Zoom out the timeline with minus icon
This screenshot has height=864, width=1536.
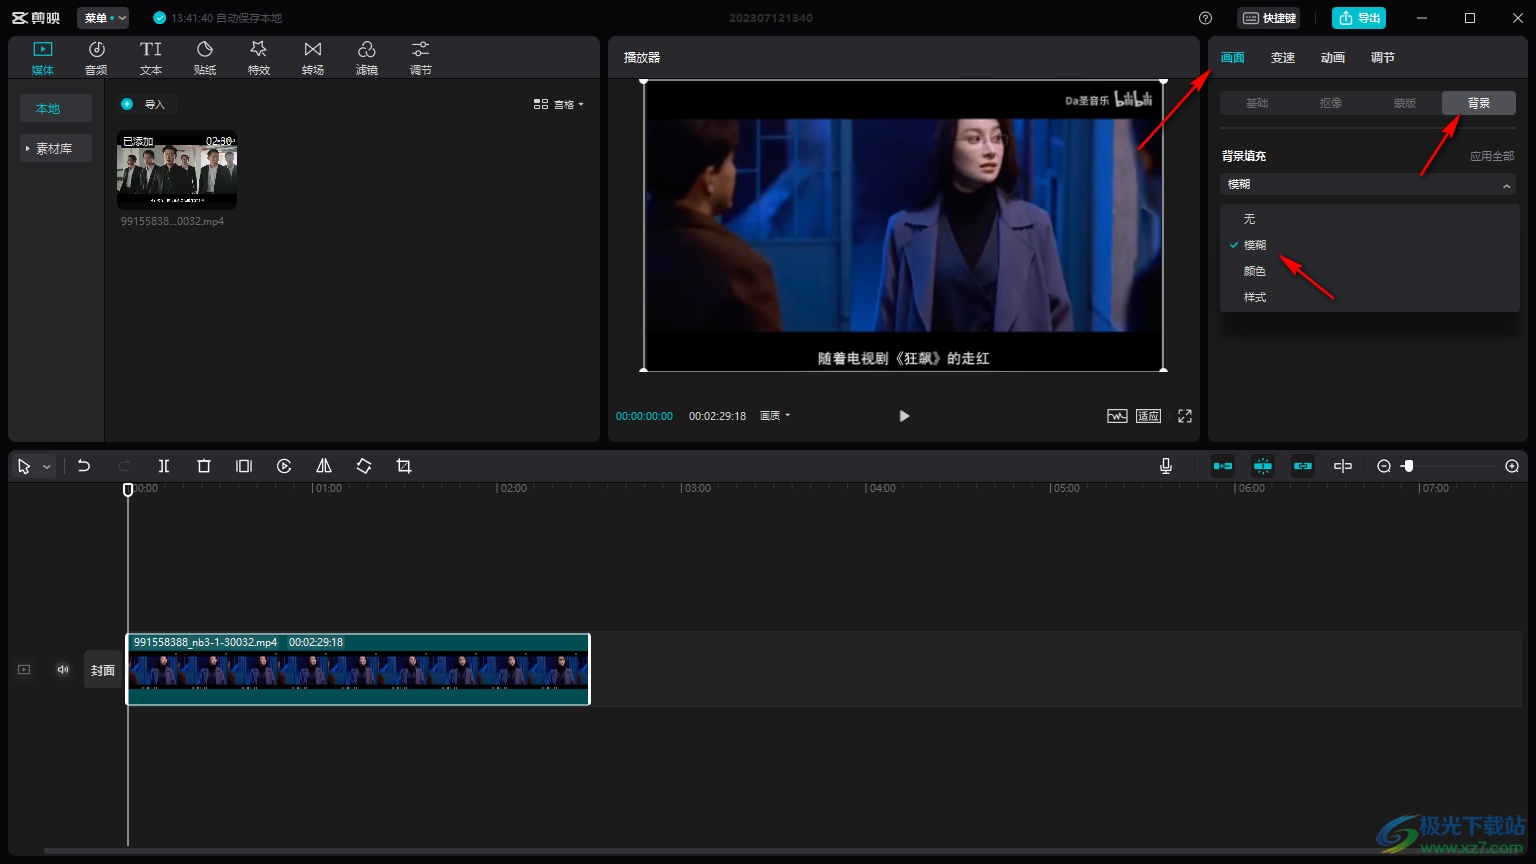tap(1384, 466)
